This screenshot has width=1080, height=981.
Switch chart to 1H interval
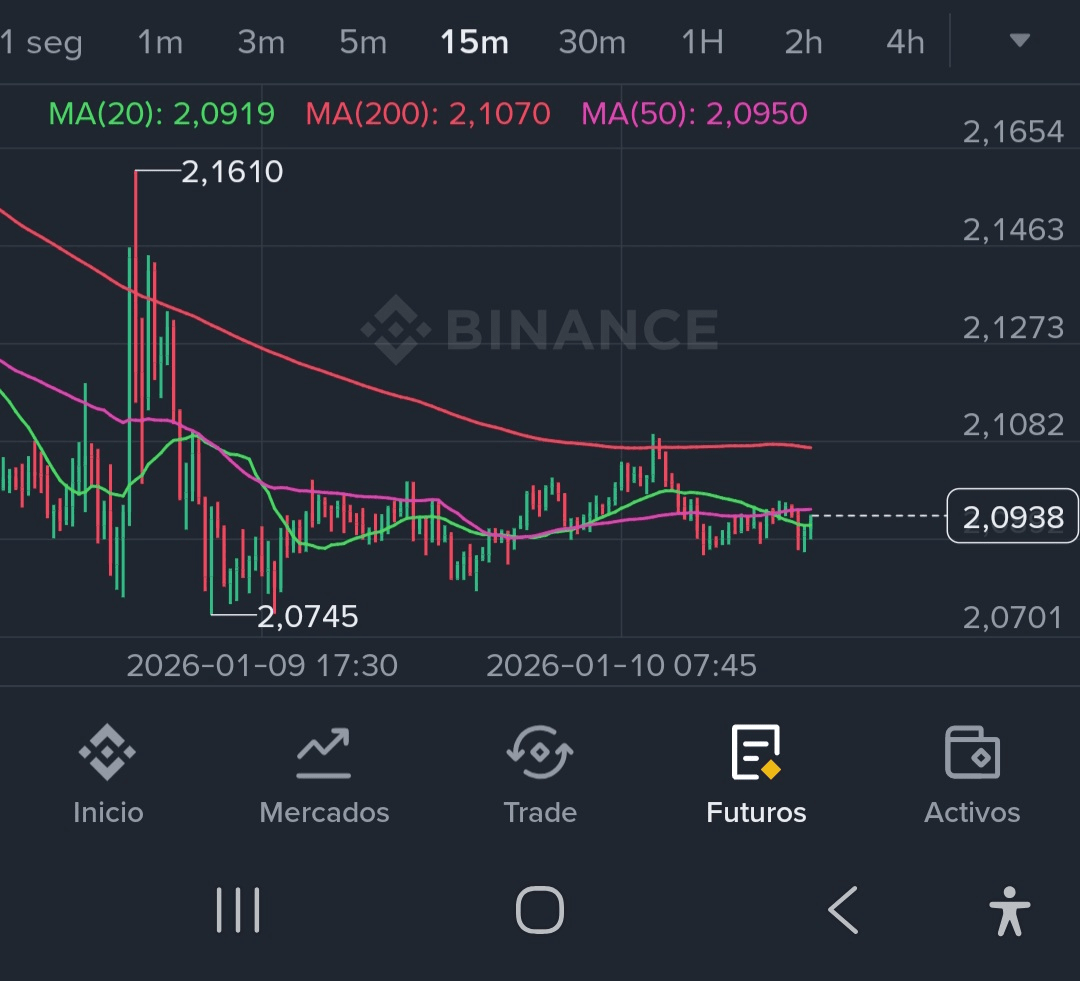tap(702, 42)
